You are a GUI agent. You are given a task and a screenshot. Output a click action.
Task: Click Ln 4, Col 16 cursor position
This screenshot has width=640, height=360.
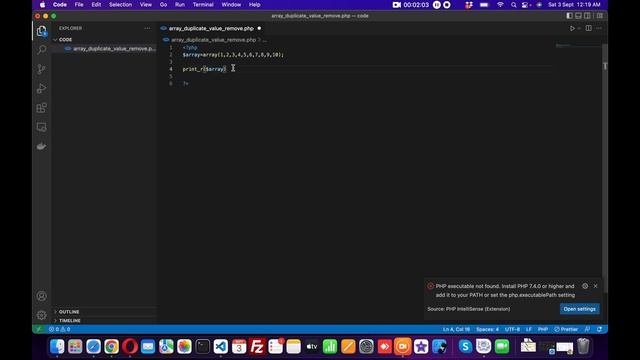(x=456, y=329)
